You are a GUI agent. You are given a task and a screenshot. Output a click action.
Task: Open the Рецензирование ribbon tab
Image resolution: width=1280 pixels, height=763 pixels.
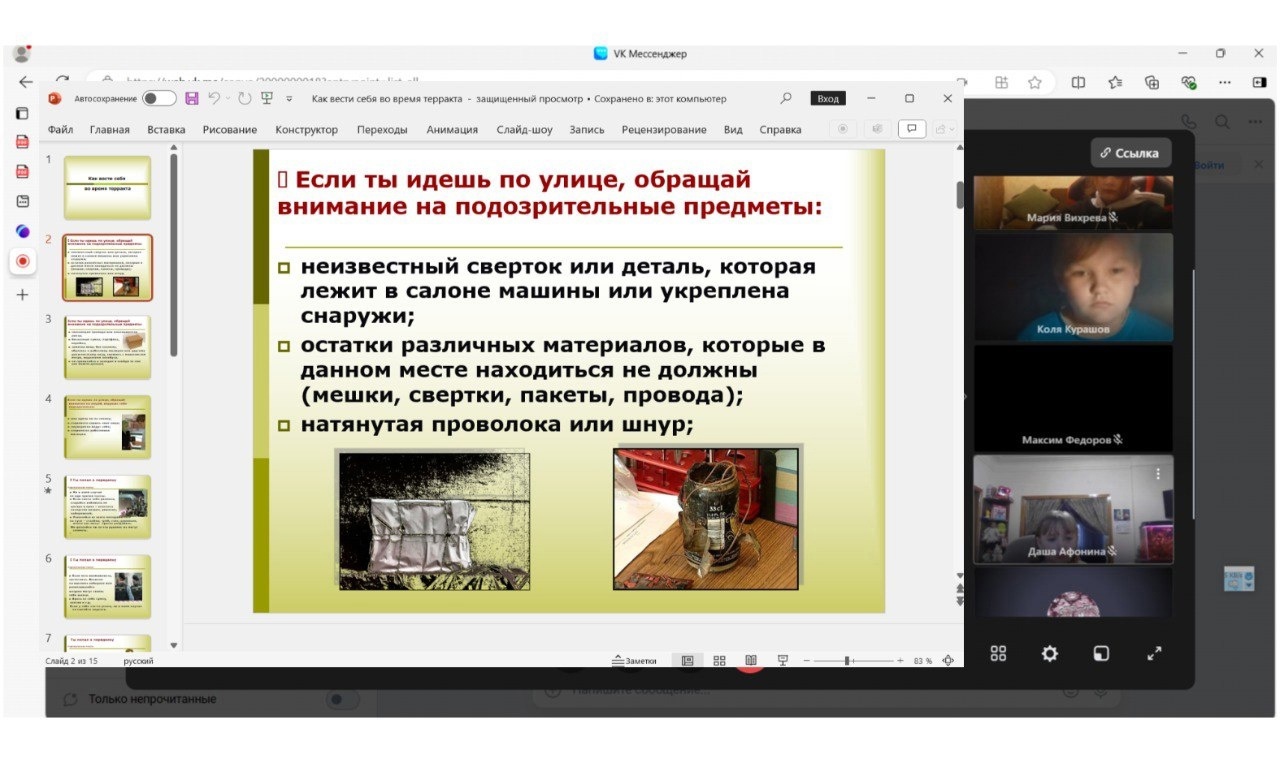tap(664, 129)
